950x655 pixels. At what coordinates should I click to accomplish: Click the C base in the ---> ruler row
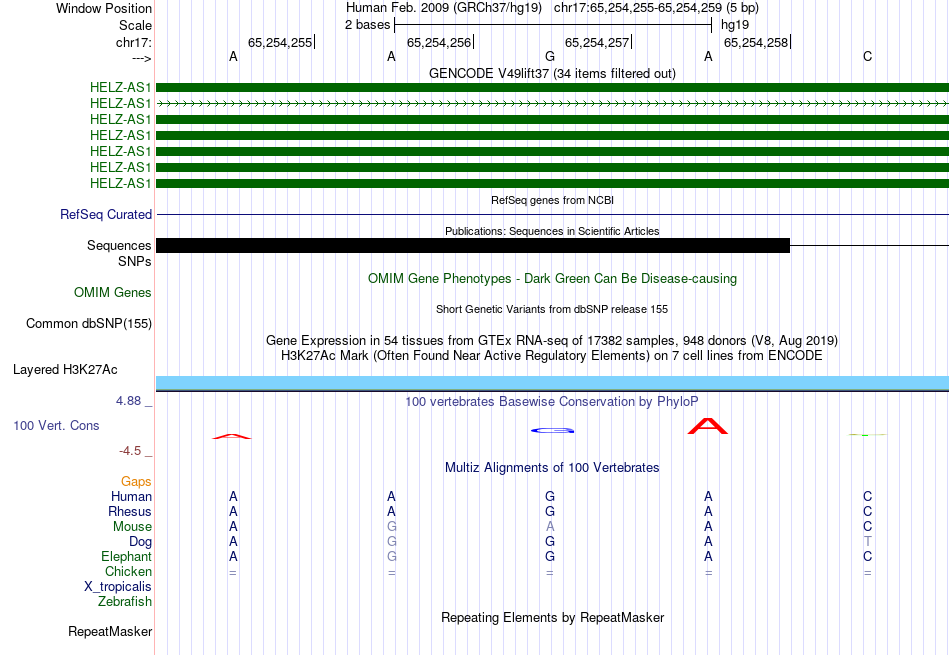coord(867,56)
